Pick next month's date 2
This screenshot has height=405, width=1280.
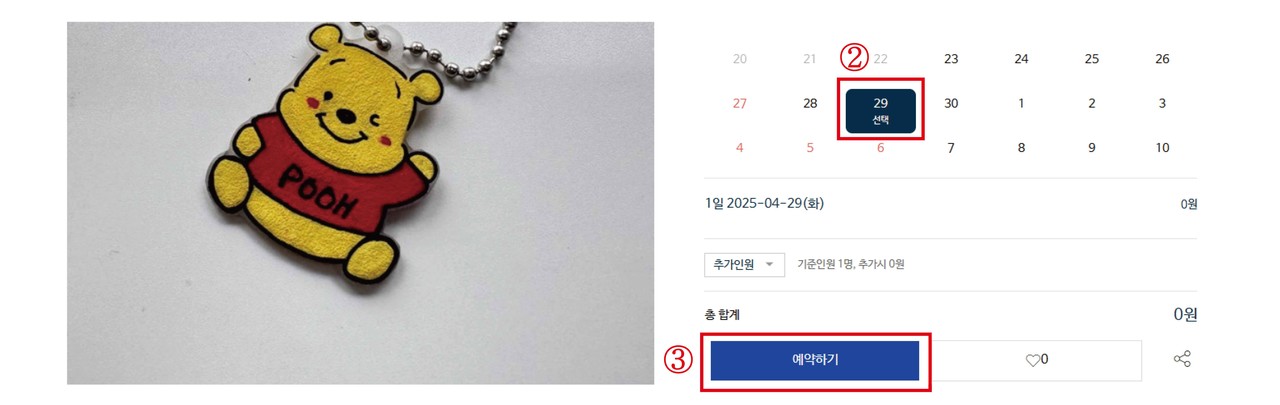pos(1092,103)
